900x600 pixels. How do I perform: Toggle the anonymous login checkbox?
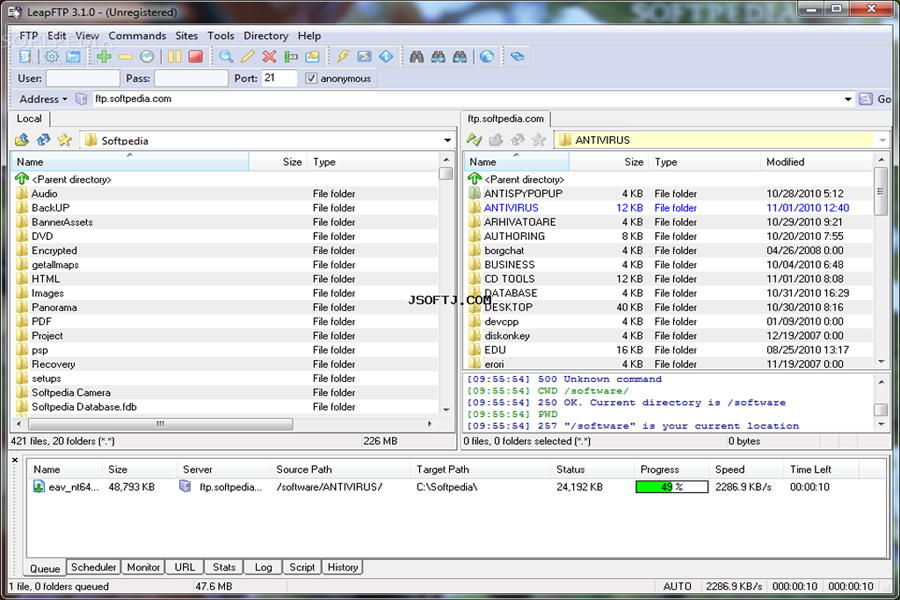tap(312, 78)
